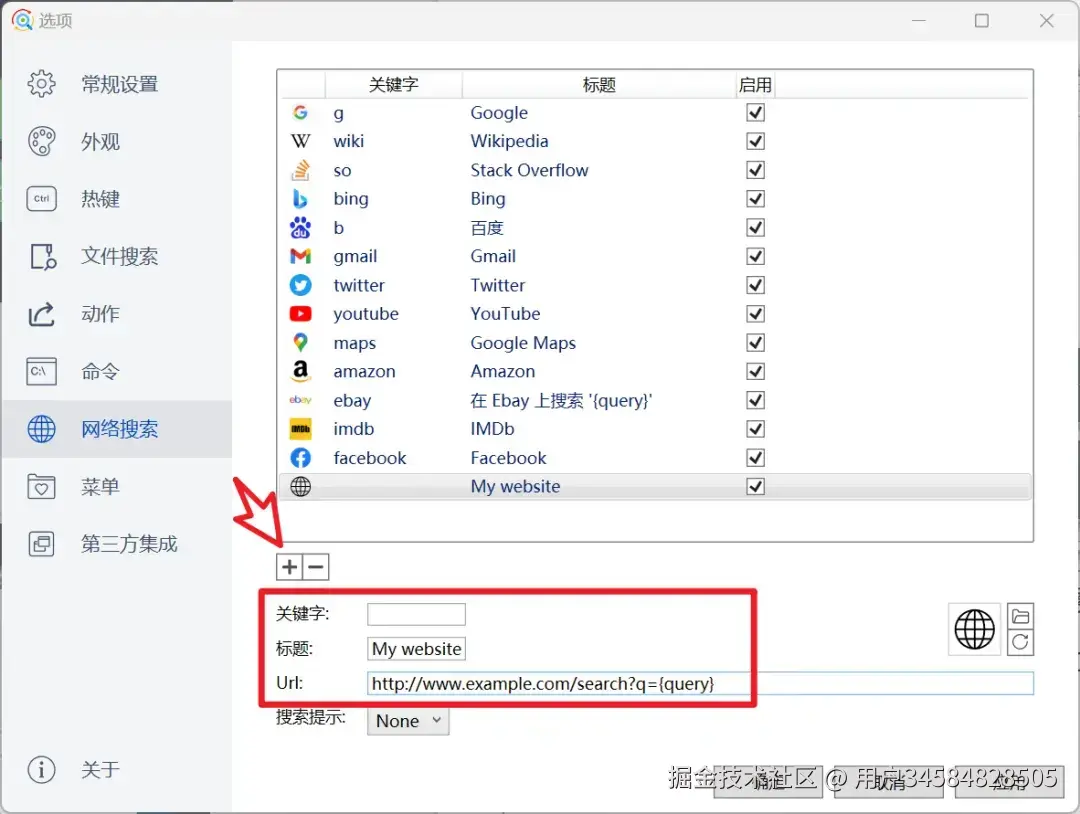Click the palette icon for 外观
This screenshot has width=1080, height=814.
coord(41,141)
